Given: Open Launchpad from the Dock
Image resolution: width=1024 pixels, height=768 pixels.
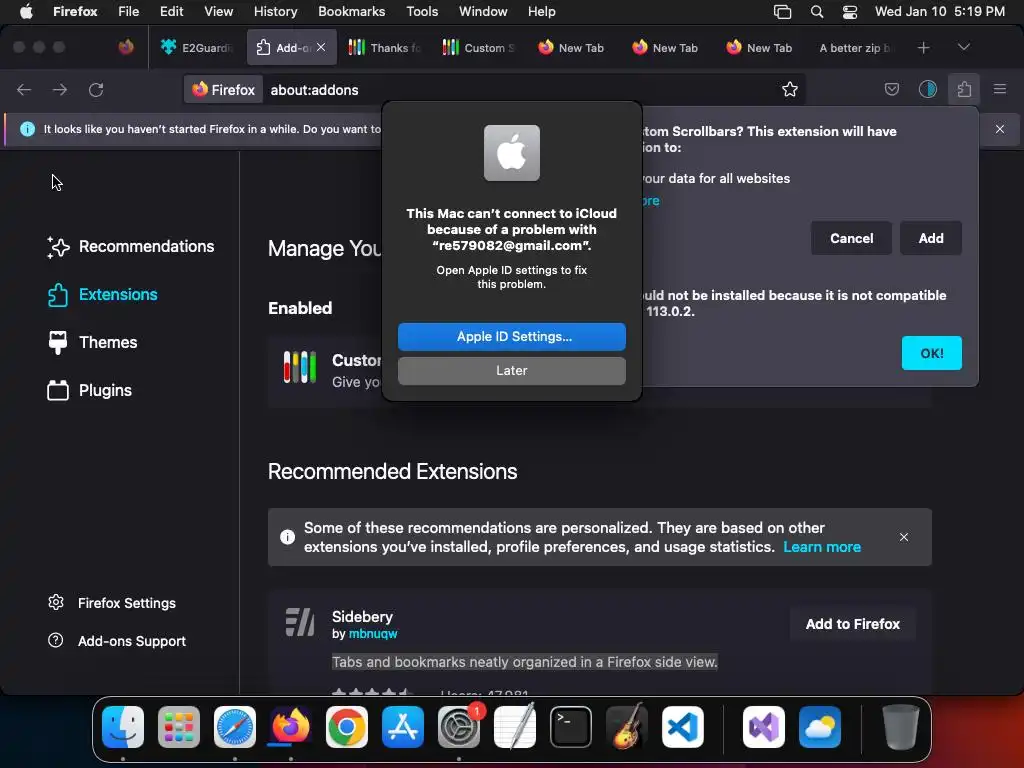Looking at the screenshot, I should click(179, 727).
